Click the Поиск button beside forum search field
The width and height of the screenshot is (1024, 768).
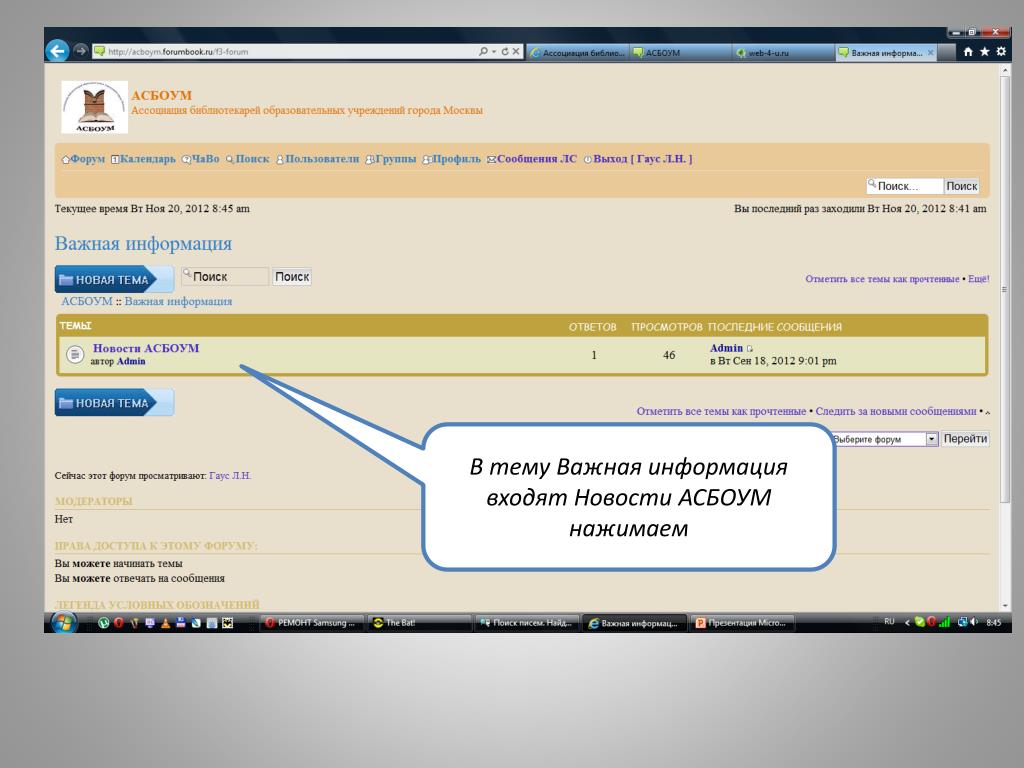click(291, 276)
